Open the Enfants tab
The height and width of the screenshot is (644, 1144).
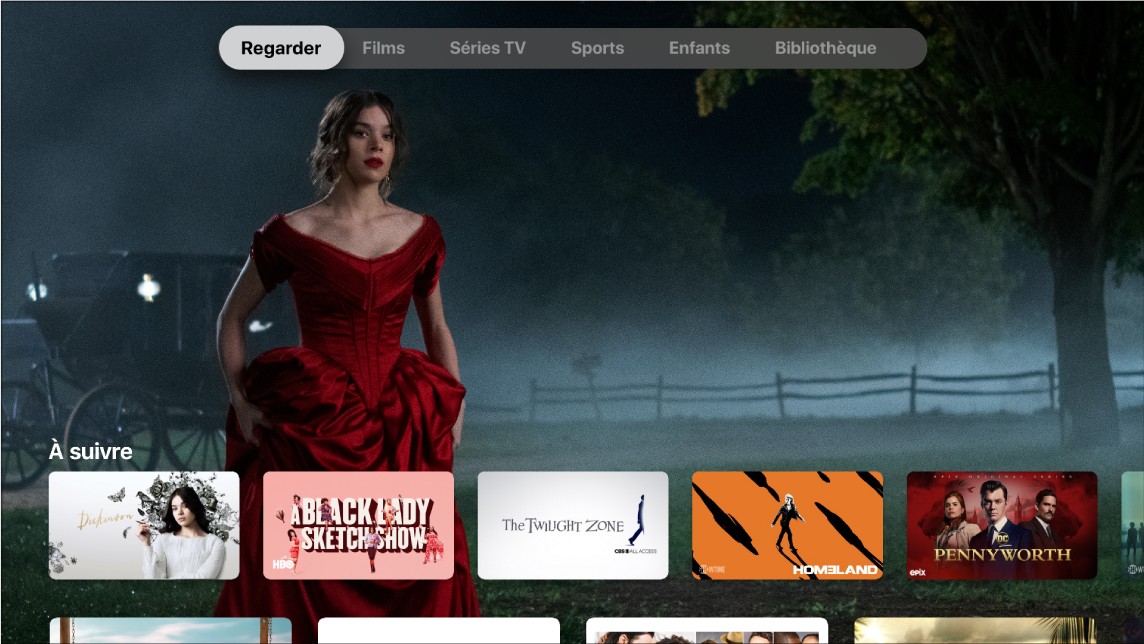699,48
